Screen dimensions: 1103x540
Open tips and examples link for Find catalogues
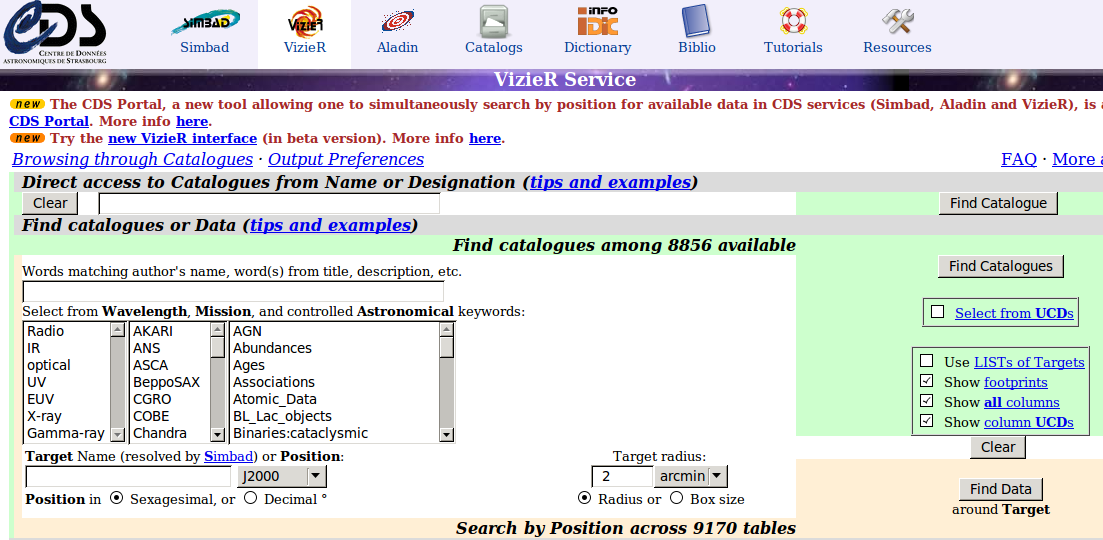(330, 225)
